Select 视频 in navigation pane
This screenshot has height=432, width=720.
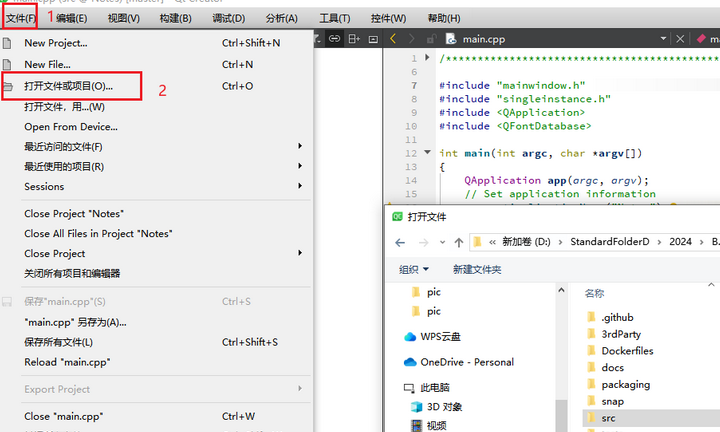point(429,426)
